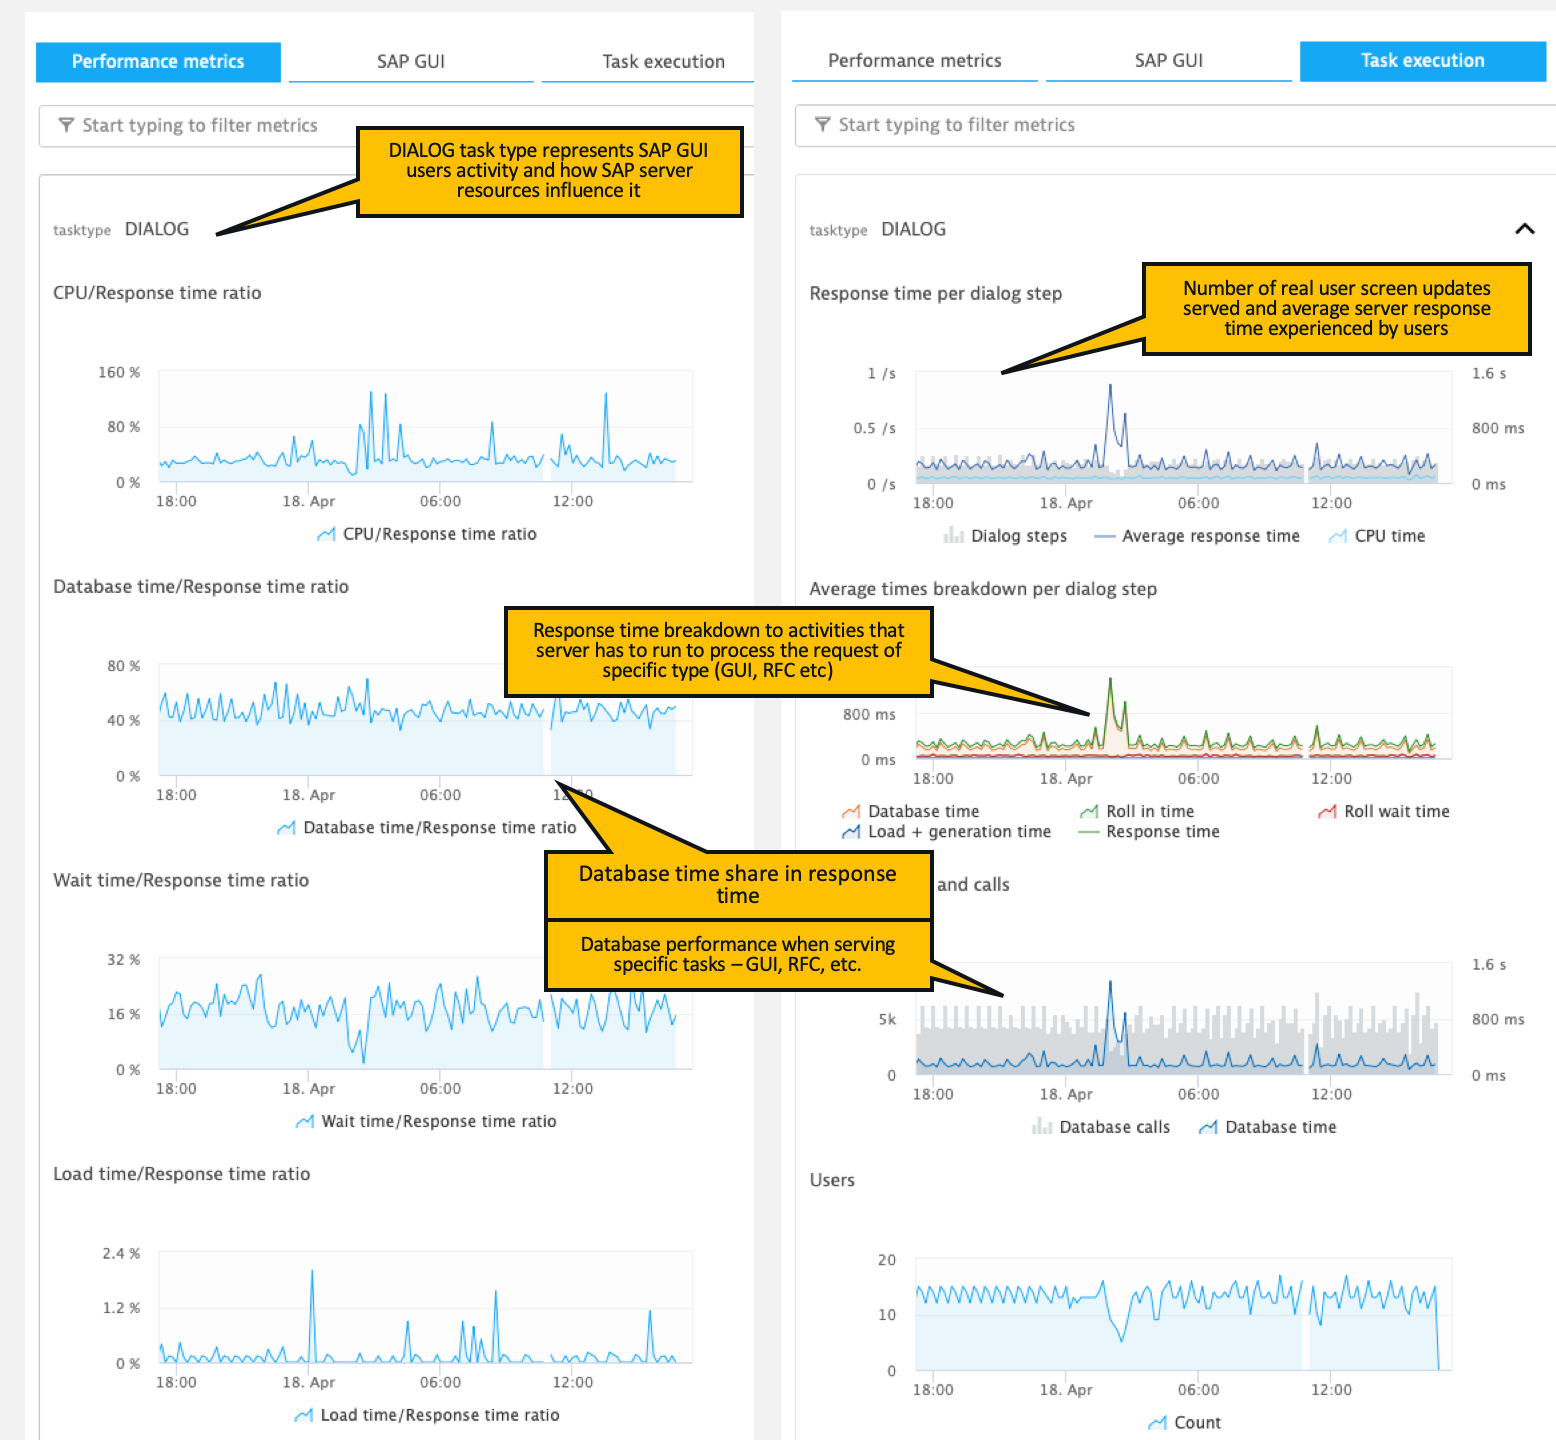Toggle Database calls legend series
This screenshot has height=1440, width=1556.
click(x=1101, y=1127)
